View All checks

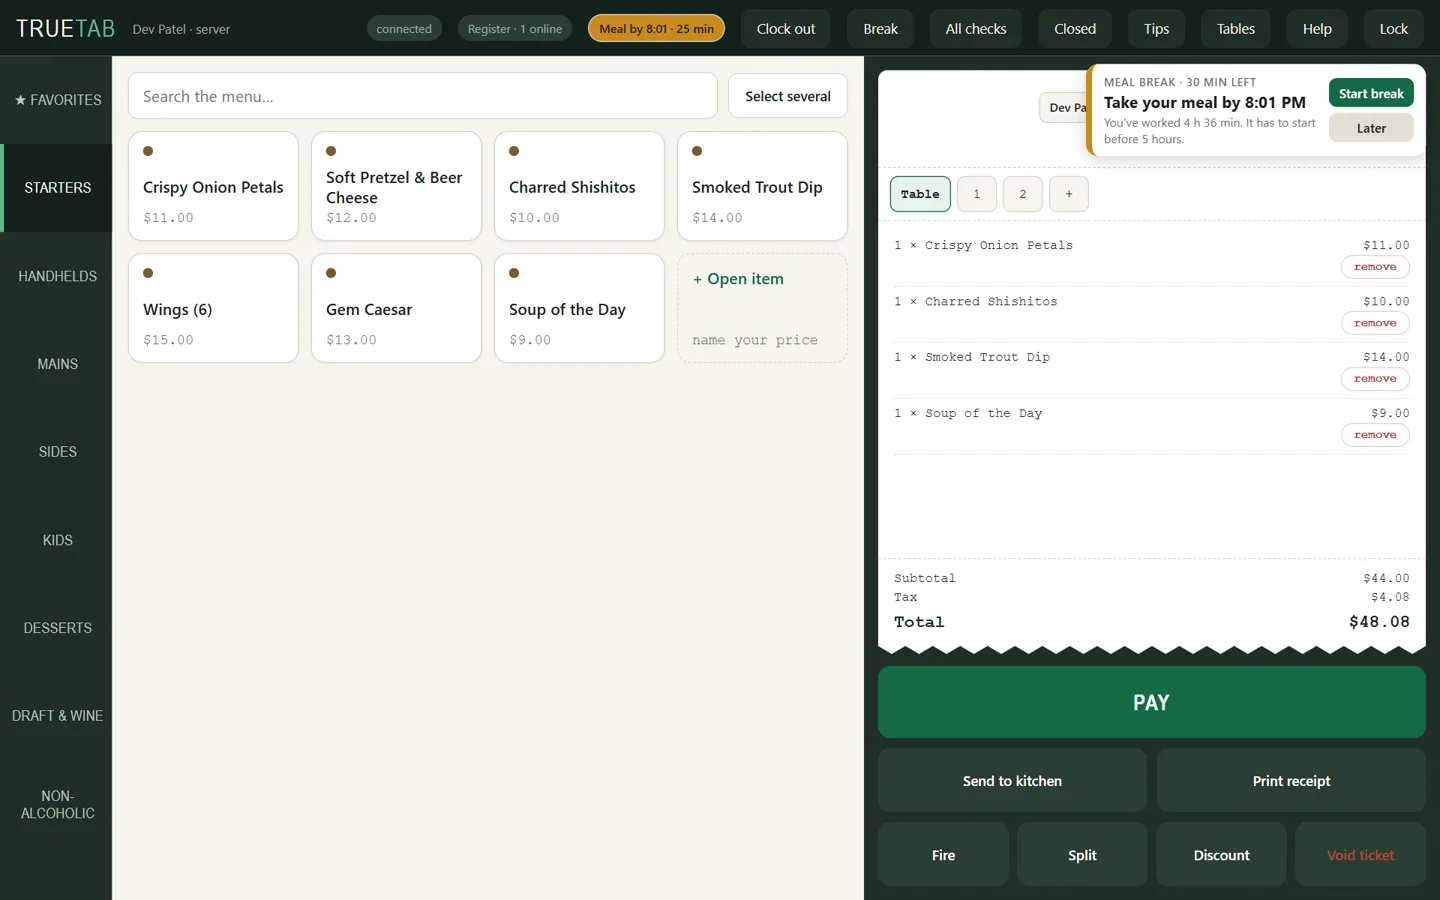click(x=976, y=29)
